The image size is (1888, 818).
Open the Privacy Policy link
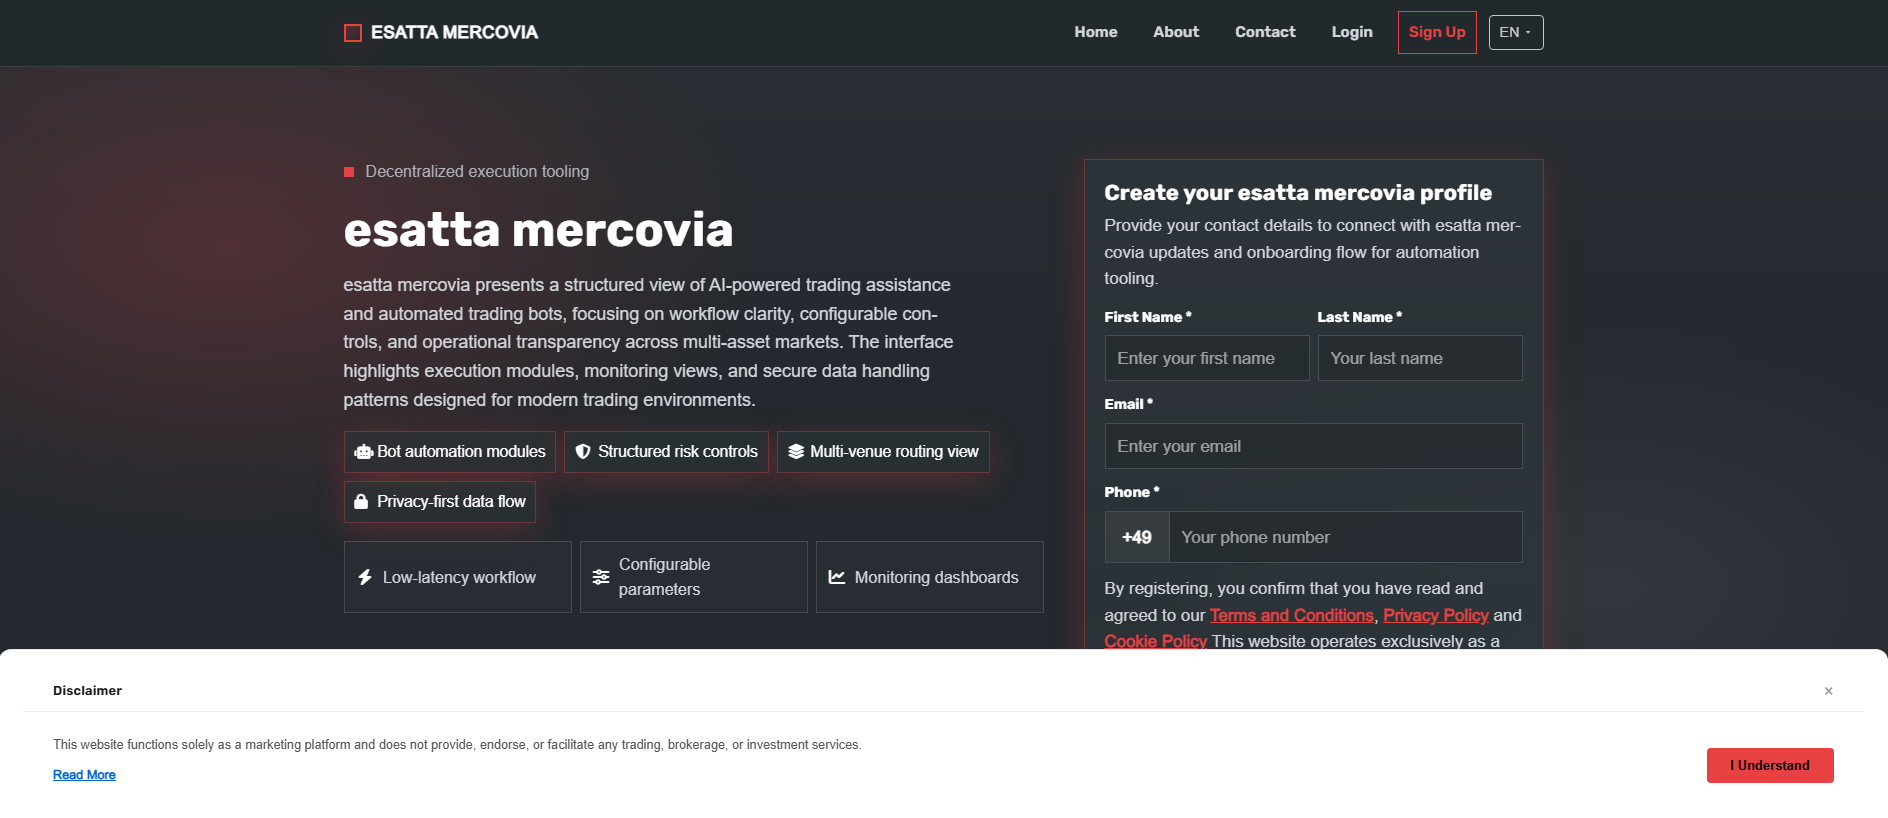tap(1436, 615)
